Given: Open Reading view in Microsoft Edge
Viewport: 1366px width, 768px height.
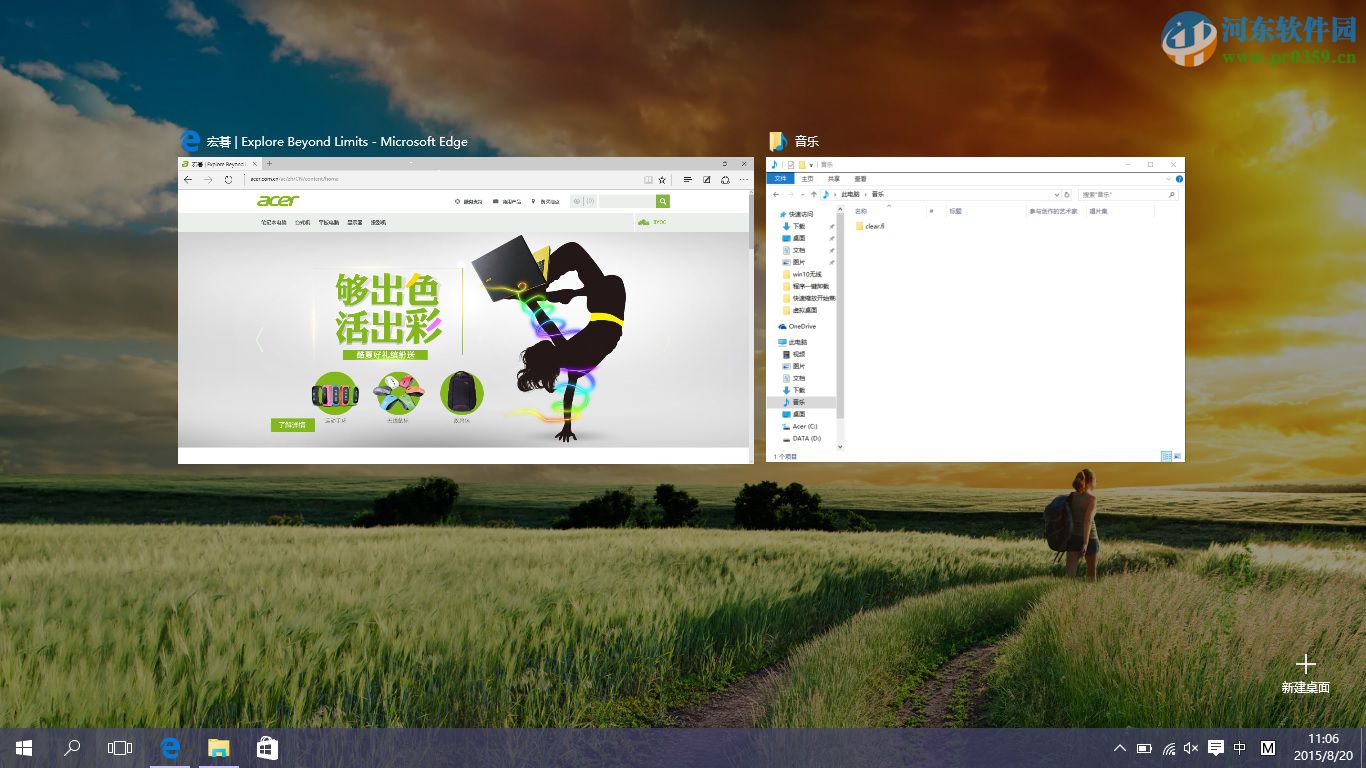Looking at the screenshot, I should (648, 180).
